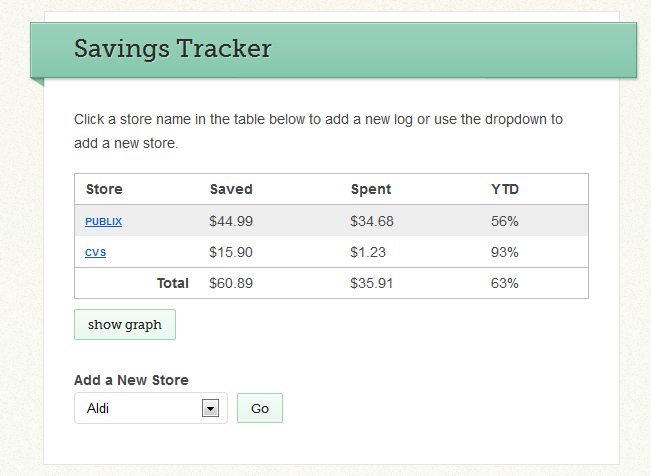Click the Total row label
This screenshot has height=476, width=651.
173,283
